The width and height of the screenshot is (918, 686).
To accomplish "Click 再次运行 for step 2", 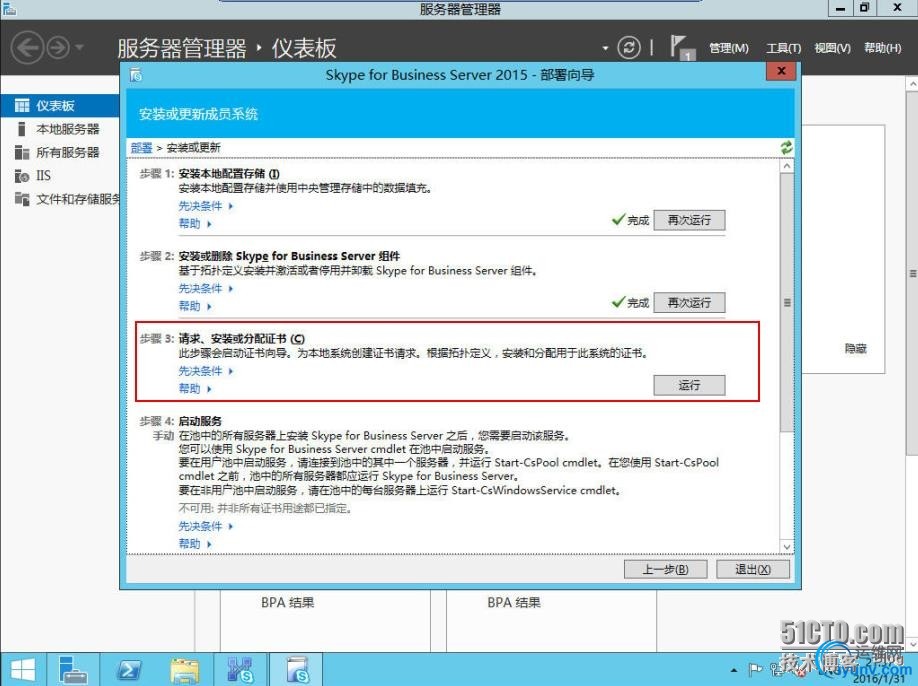I will click(x=689, y=303).
